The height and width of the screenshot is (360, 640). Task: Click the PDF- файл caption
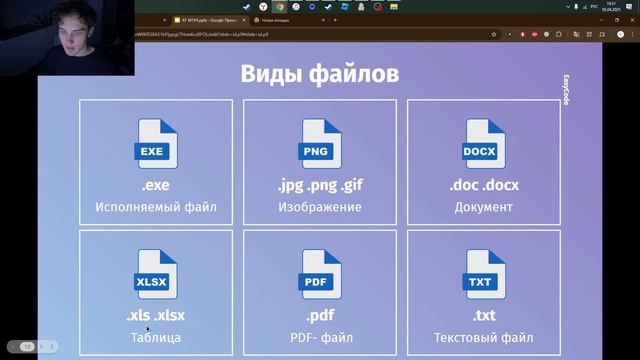pyautogui.click(x=322, y=338)
